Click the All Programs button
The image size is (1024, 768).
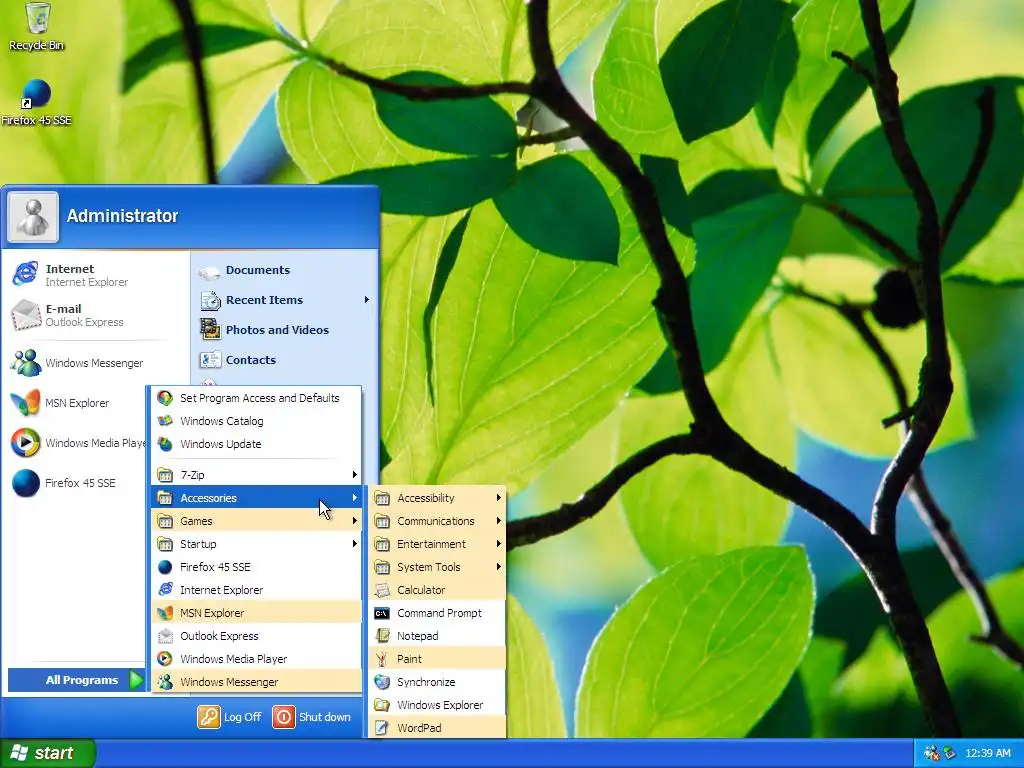[x=76, y=680]
